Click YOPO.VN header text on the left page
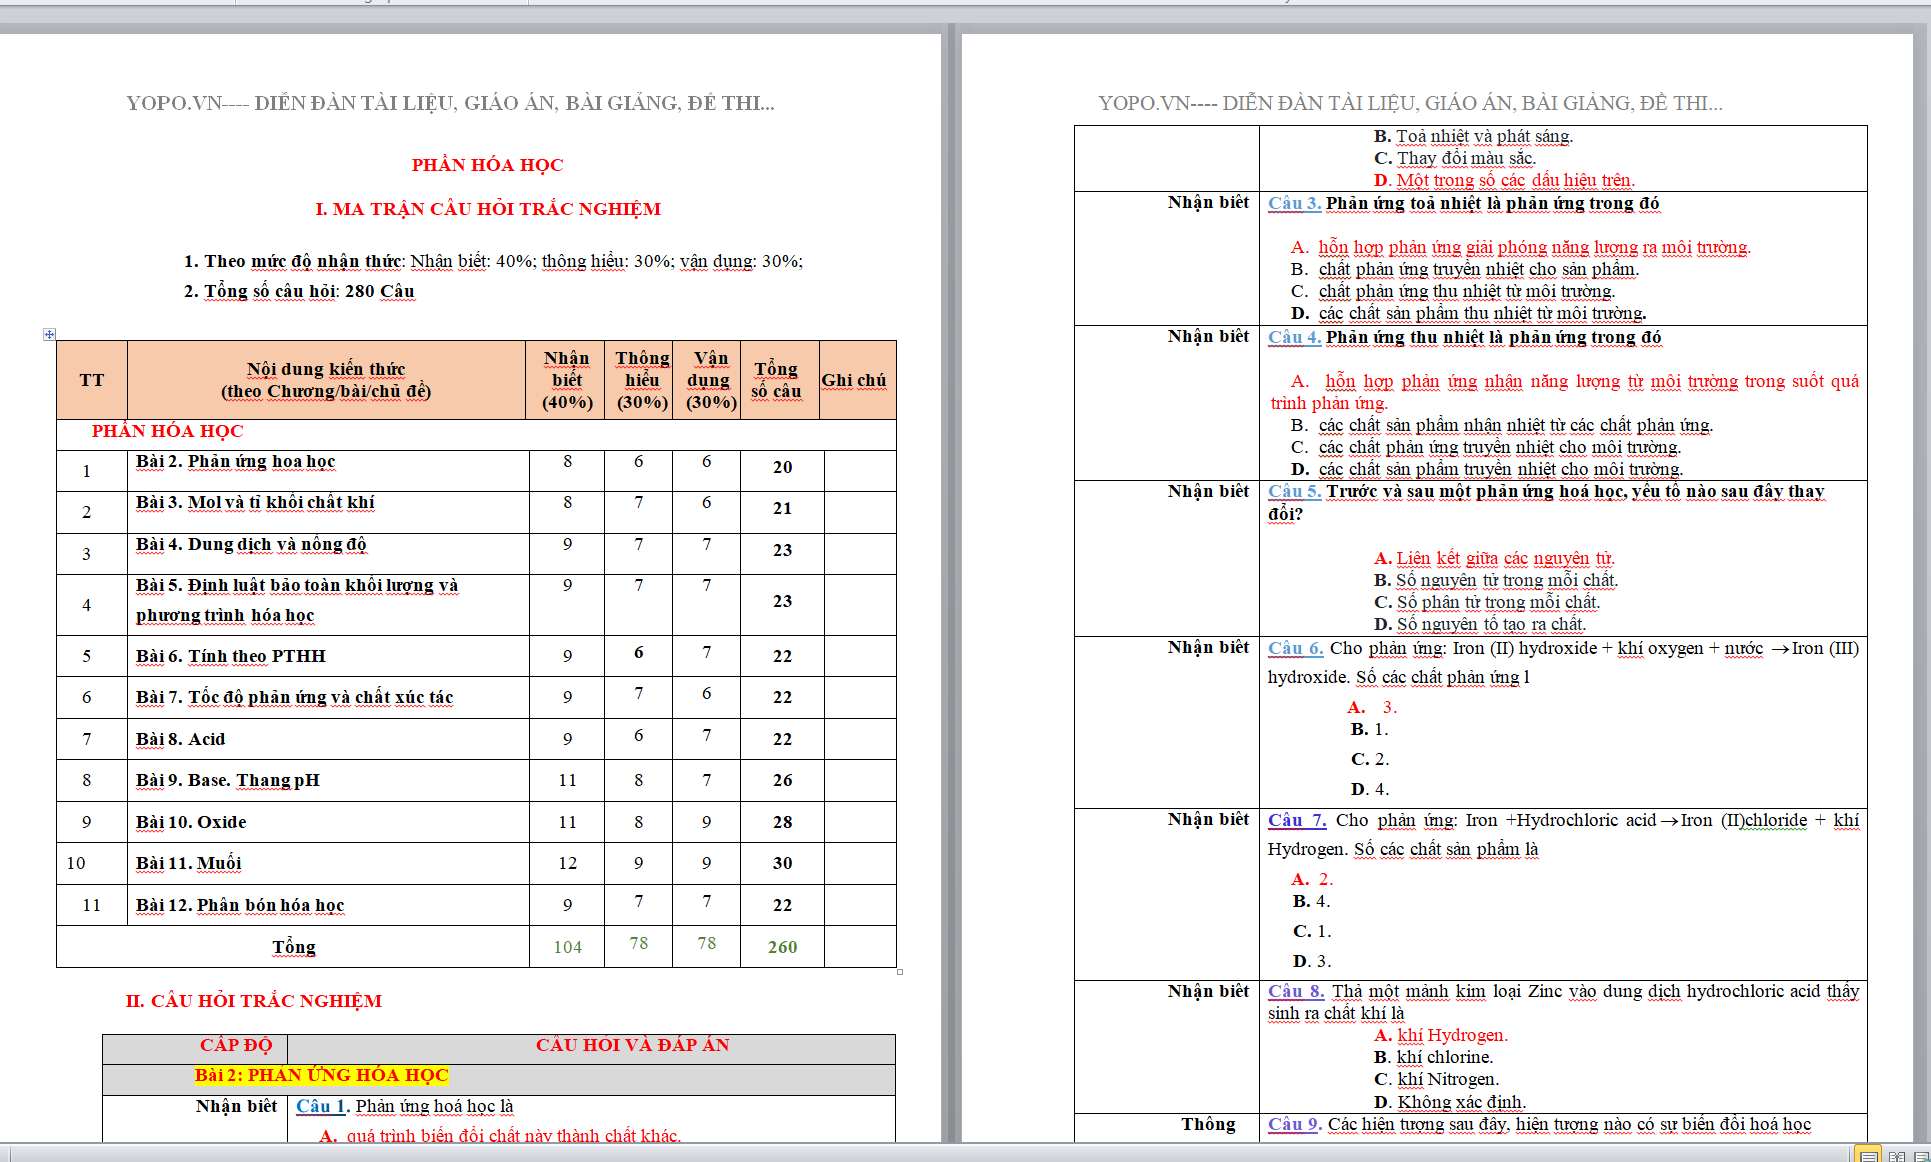 (450, 103)
